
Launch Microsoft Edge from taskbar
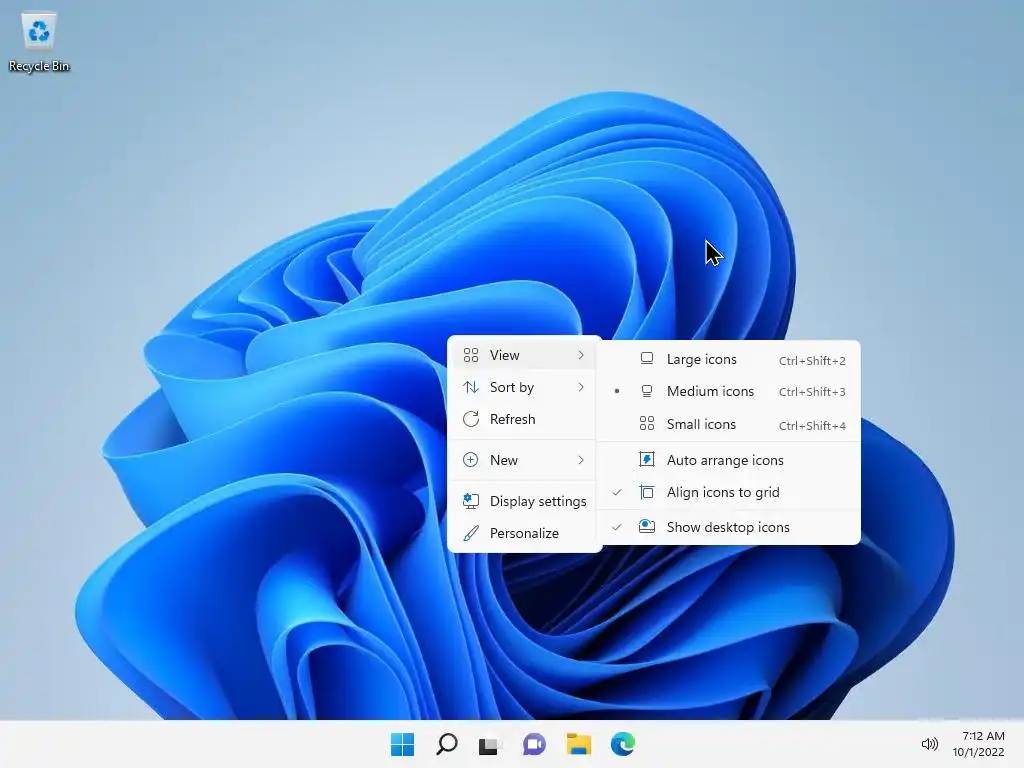coord(622,744)
